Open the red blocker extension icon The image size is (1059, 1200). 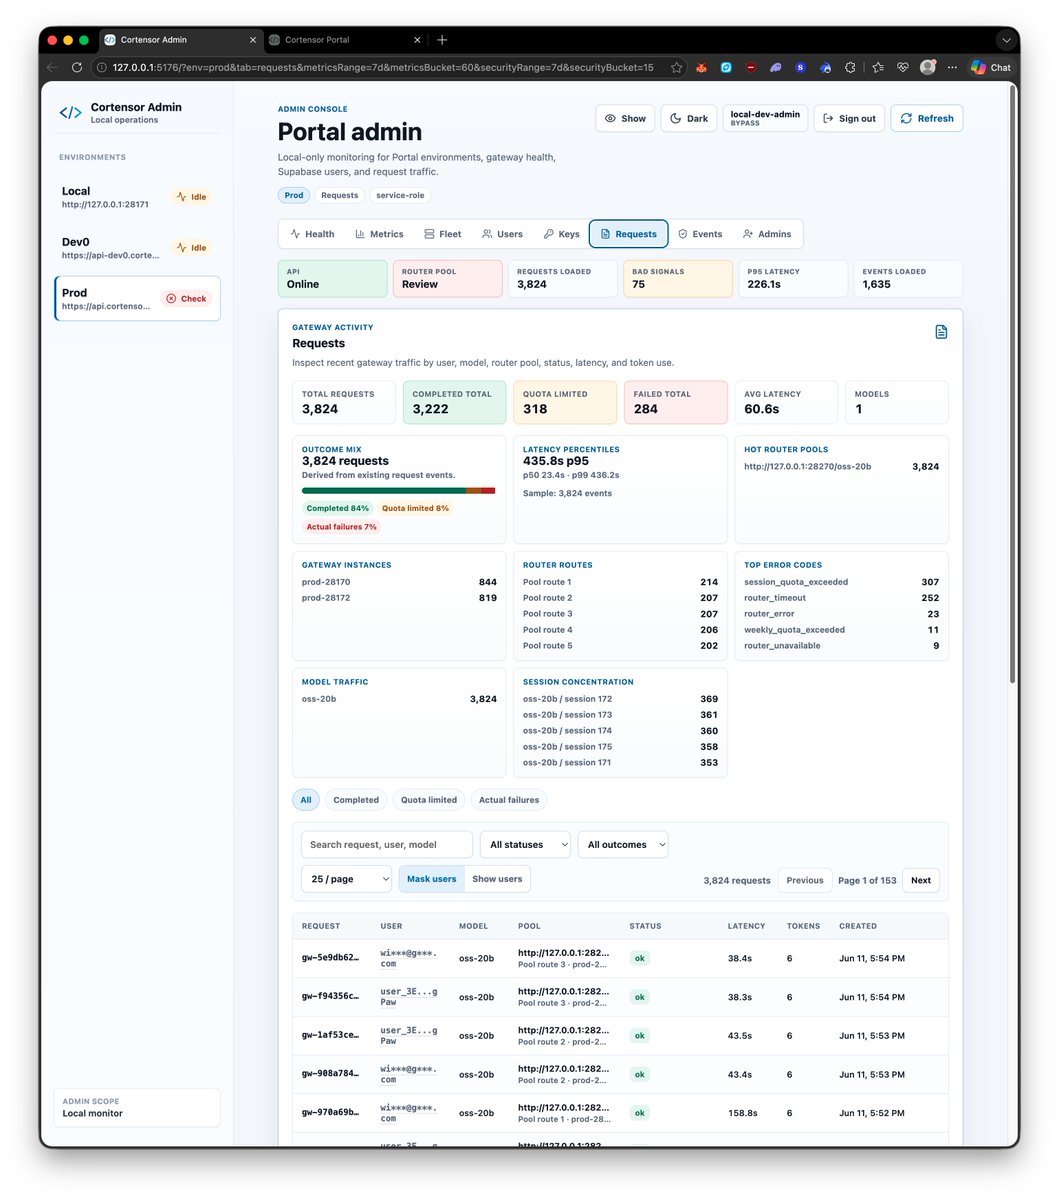point(751,68)
